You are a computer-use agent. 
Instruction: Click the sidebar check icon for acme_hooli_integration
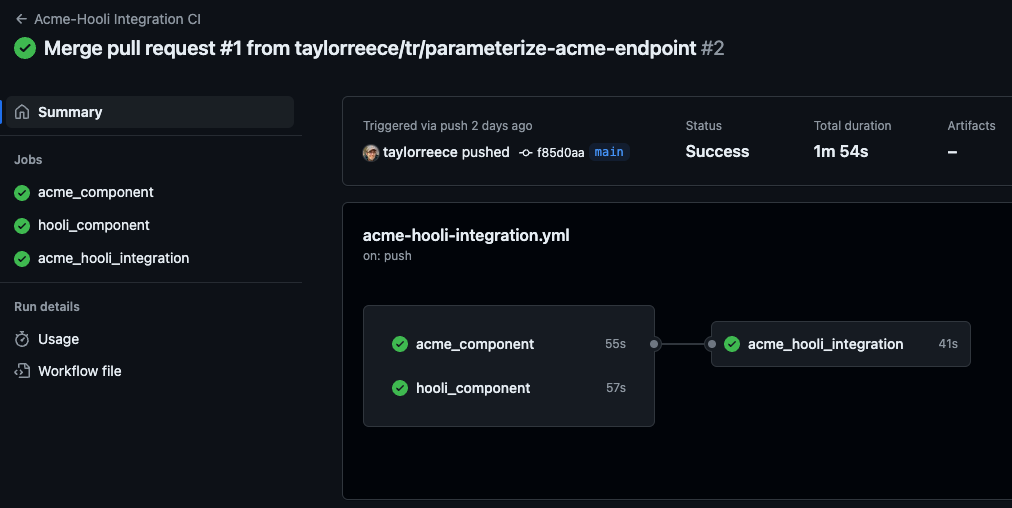(x=22, y=258)
